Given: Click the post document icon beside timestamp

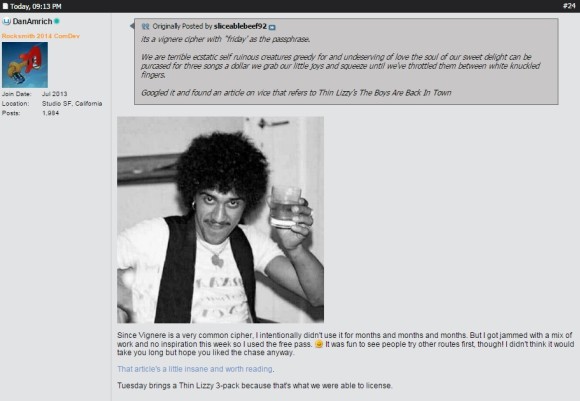Looking at the screenshot, I should click(5, 6).
